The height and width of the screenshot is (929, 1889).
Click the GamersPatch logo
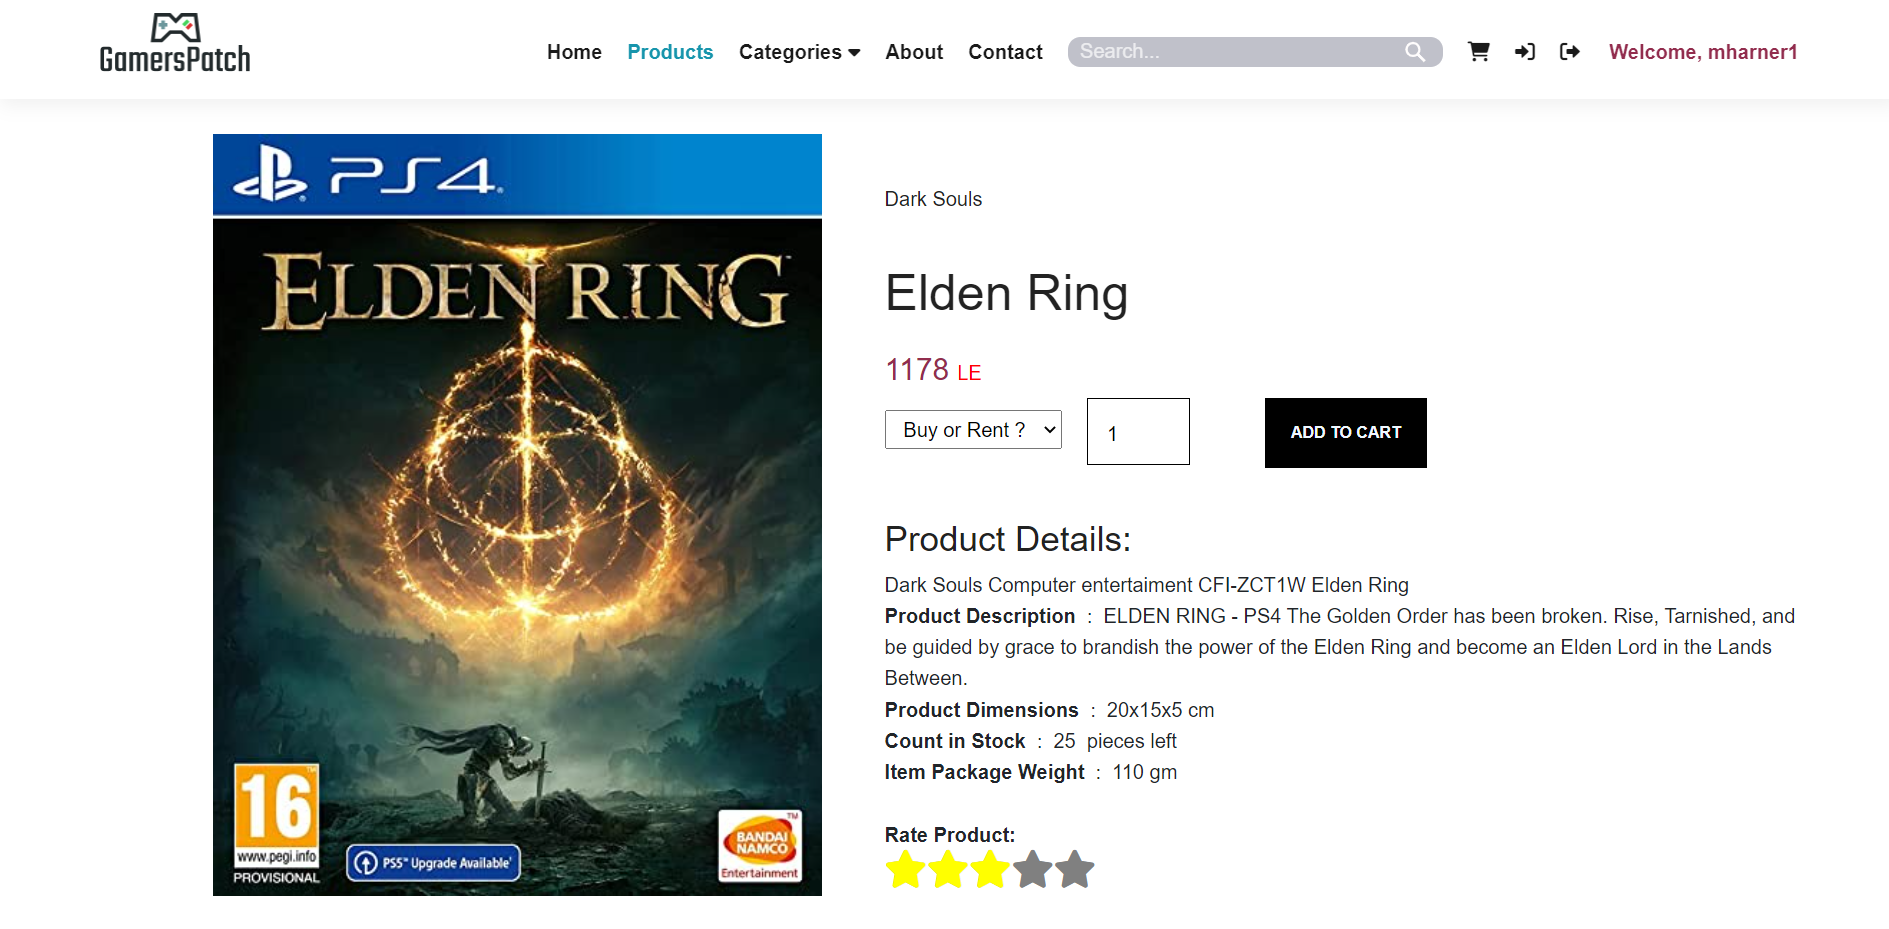click(175, 44)
